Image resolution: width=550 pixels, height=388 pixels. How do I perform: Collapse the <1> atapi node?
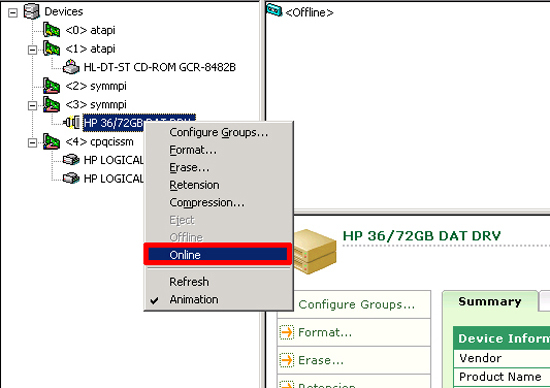click(x=32, y=50)
